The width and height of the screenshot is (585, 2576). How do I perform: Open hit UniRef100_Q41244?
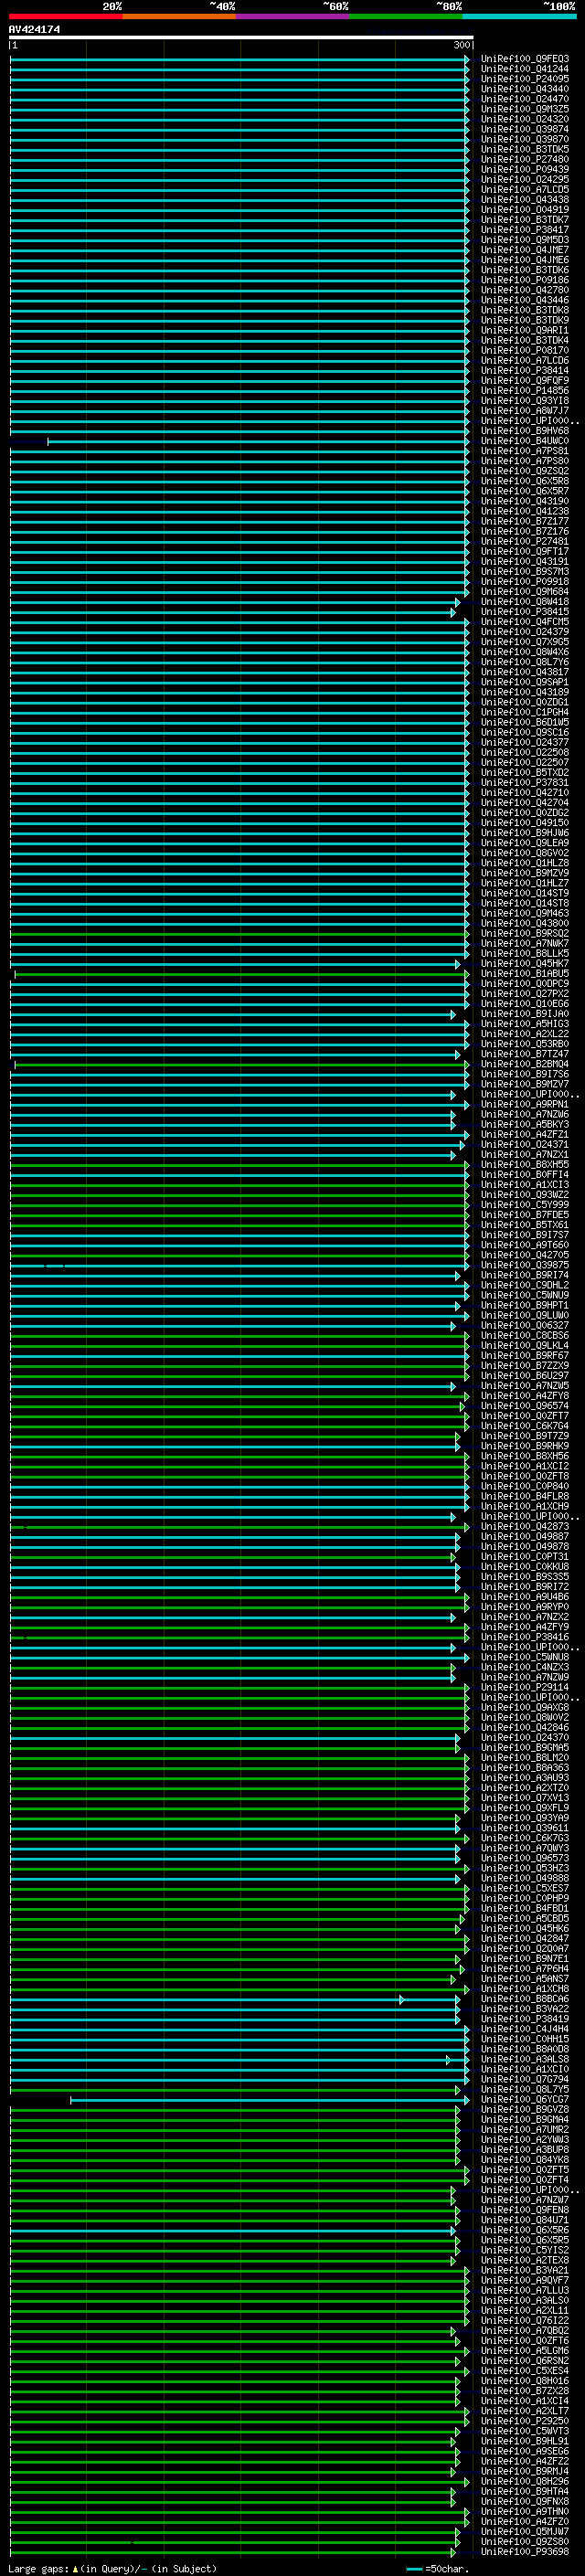pyautogui.click(x=525, y=69)
